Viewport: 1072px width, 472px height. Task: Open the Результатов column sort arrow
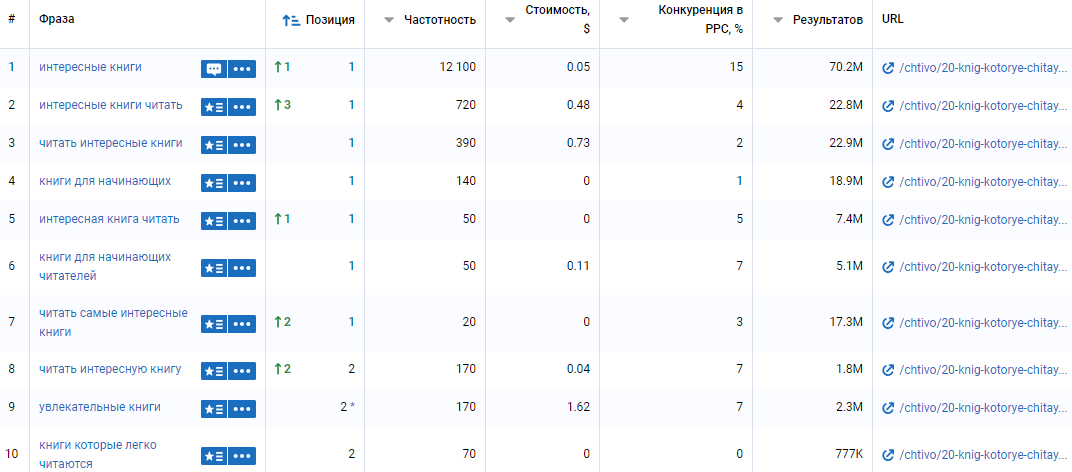tap(778, 21)
